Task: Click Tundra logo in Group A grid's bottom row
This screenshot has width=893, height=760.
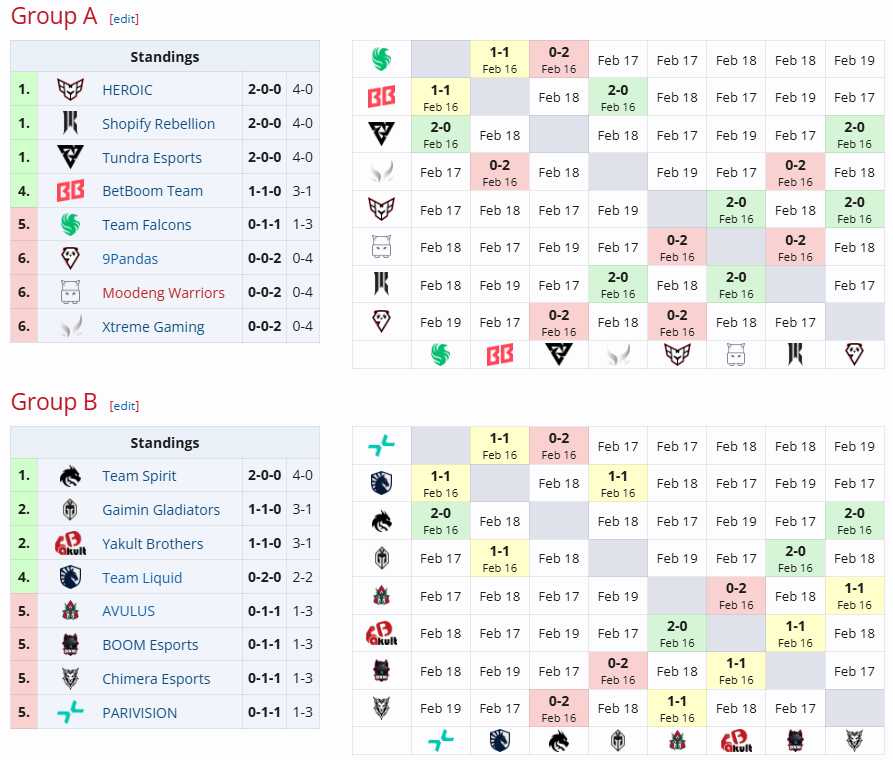Action: tap(559, 354)
